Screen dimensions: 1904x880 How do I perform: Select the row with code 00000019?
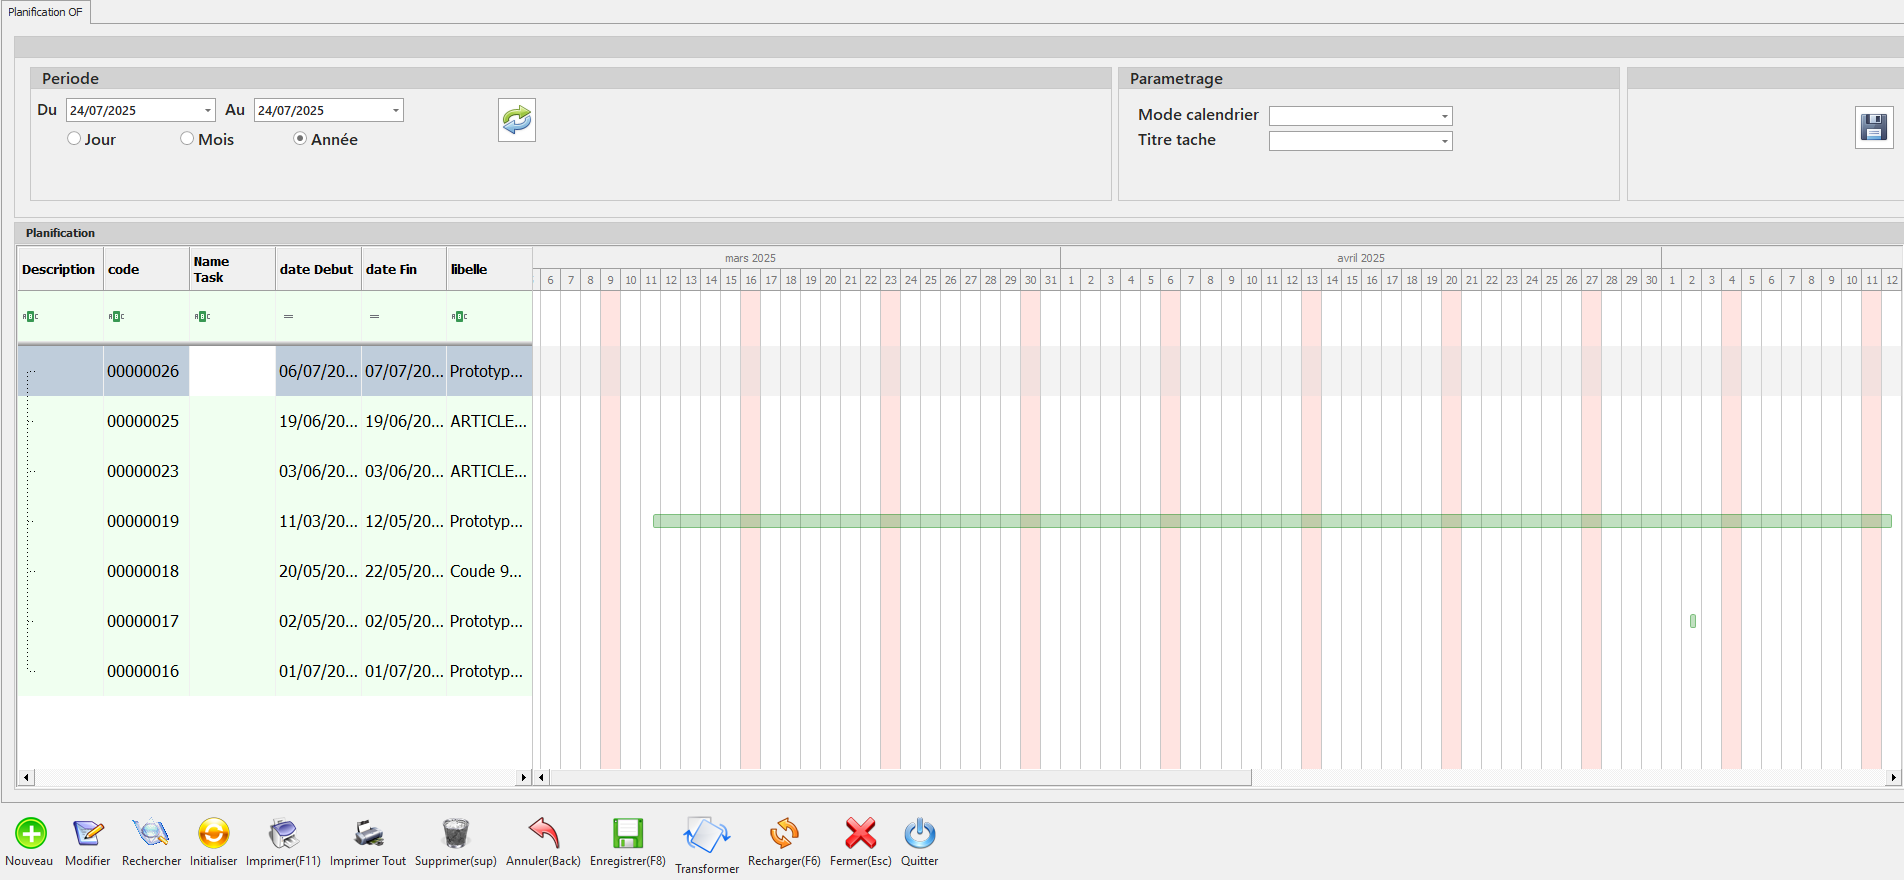[143, 521]
